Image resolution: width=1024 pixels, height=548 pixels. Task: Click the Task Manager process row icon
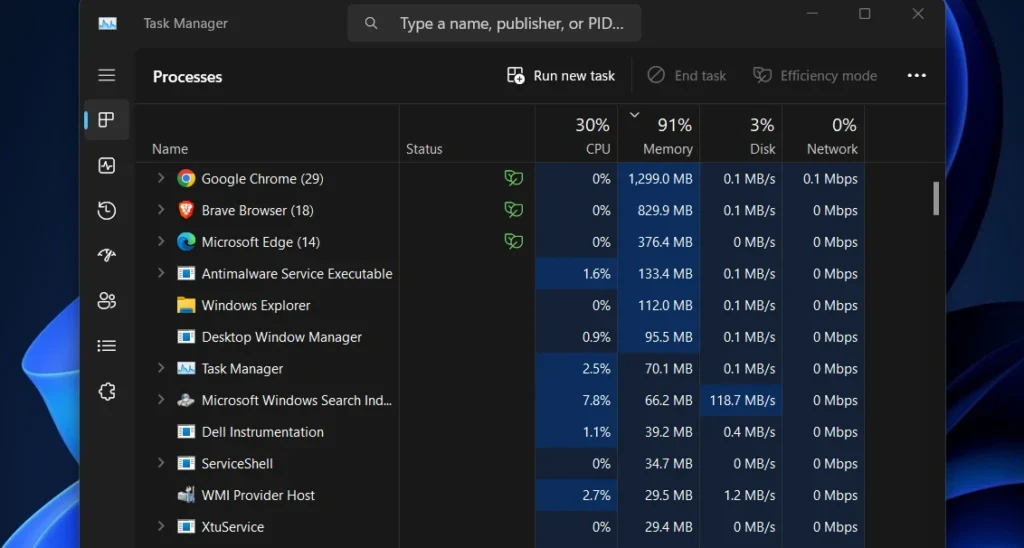point(186,368)
